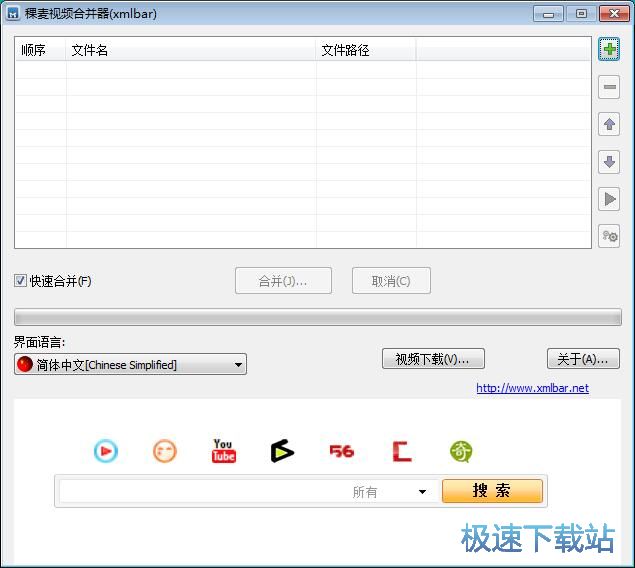This screenshot has height=568, width=635.
Task: Minimize the 稞麦视频合并器 window
Action: click(x=548, y=14)
